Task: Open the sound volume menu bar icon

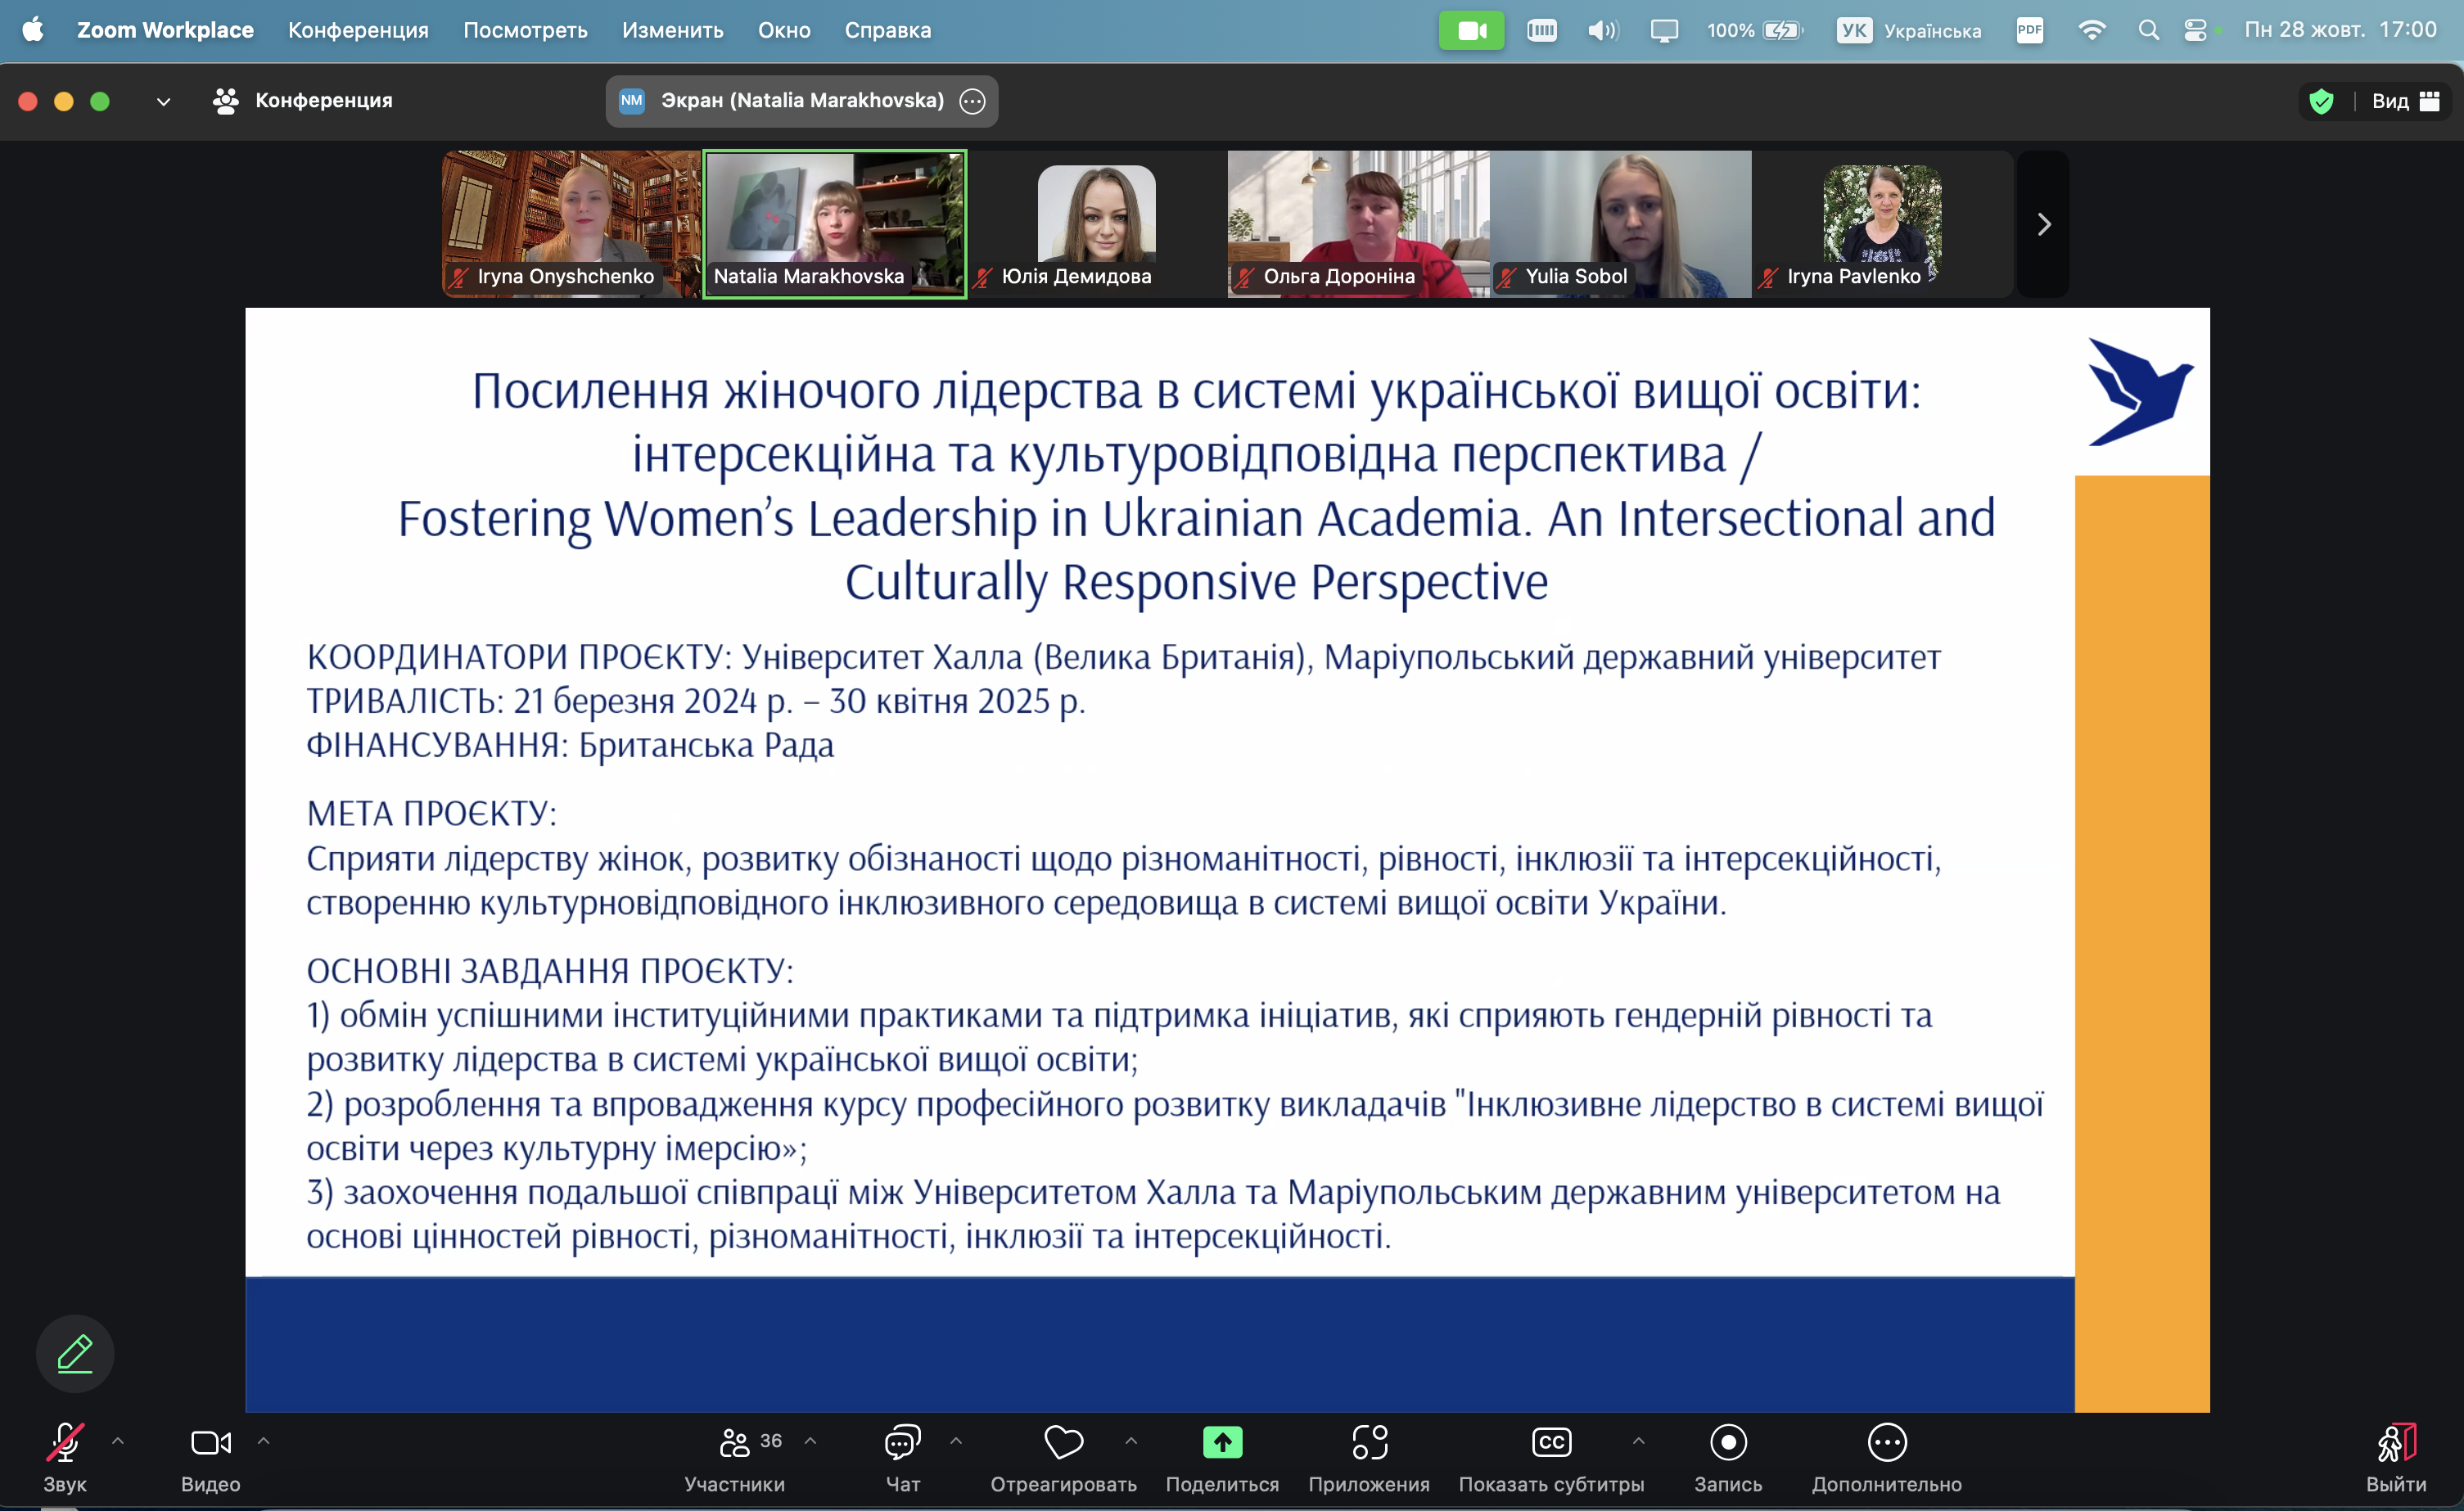Action: pyautogui.click(x=1603, y=30)
